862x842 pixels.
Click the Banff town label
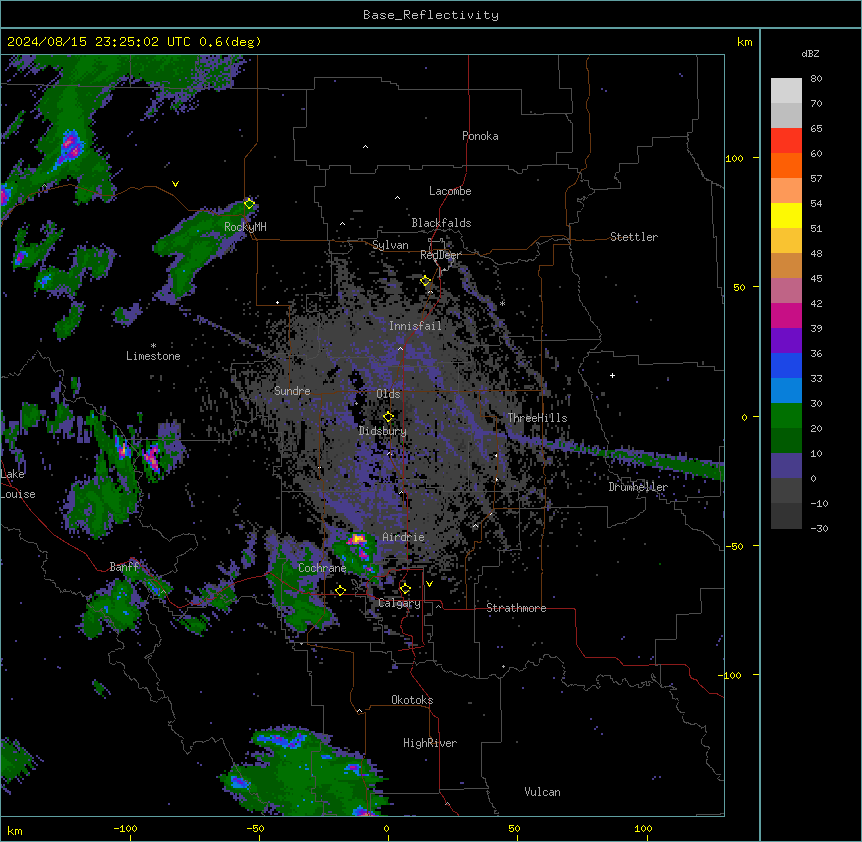[124, 567]
